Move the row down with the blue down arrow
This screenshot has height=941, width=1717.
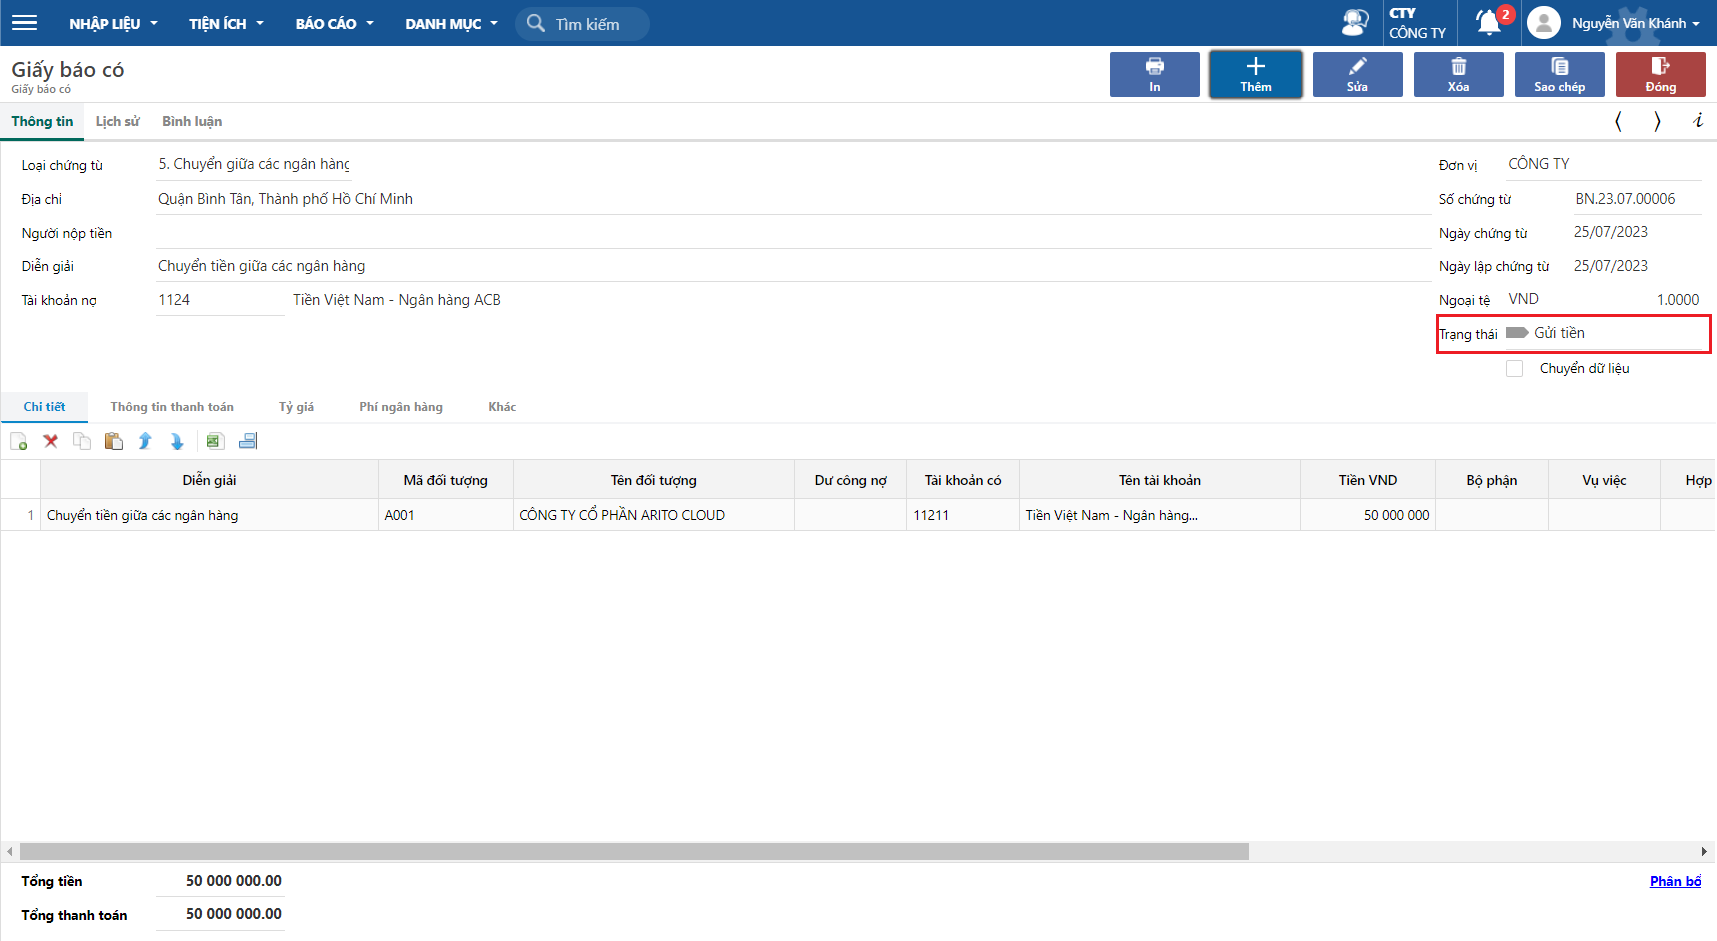click(177, 441)
